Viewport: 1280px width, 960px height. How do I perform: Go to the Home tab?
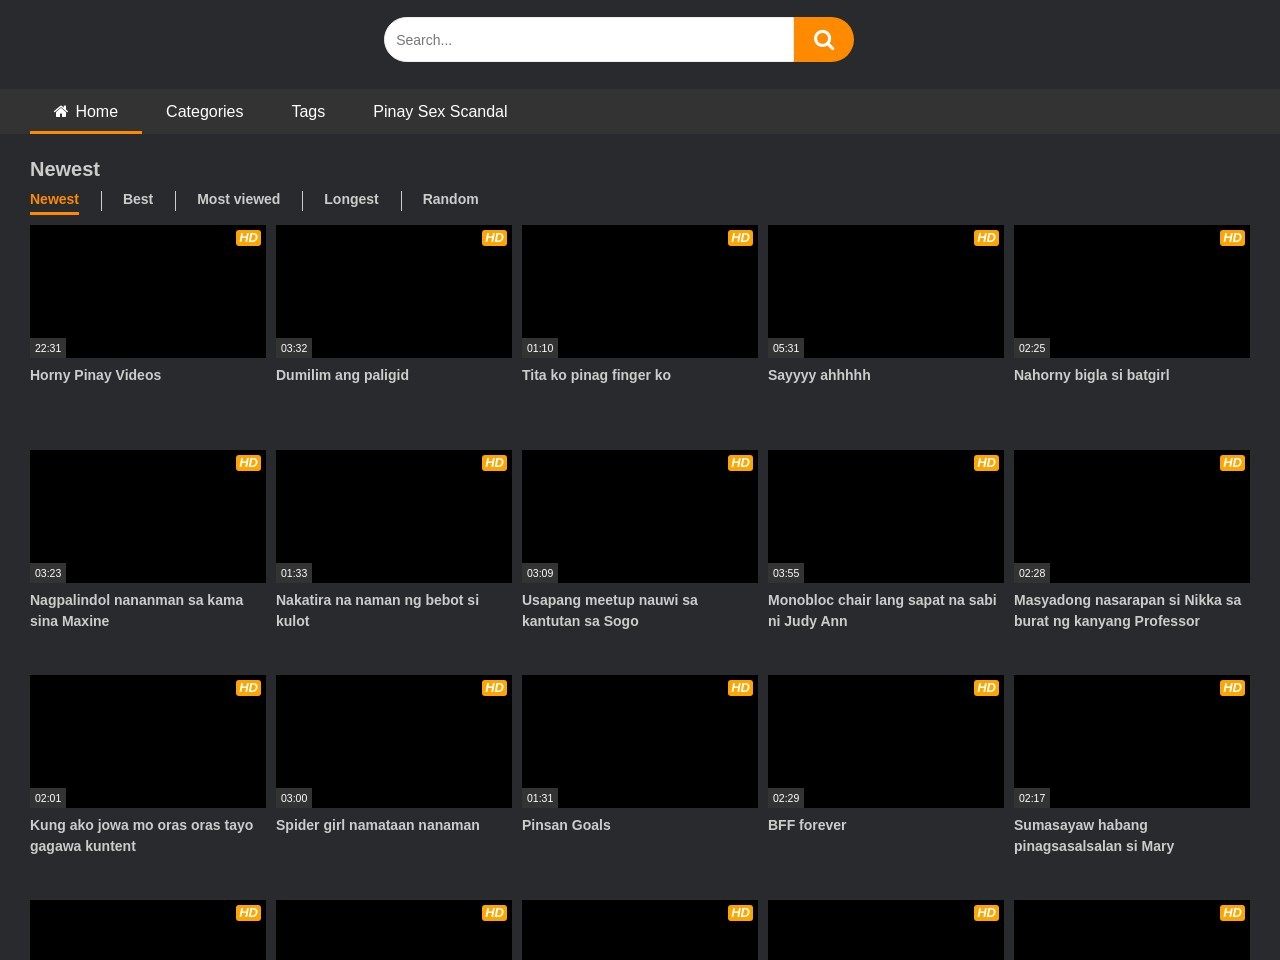(x=96, y=112)
